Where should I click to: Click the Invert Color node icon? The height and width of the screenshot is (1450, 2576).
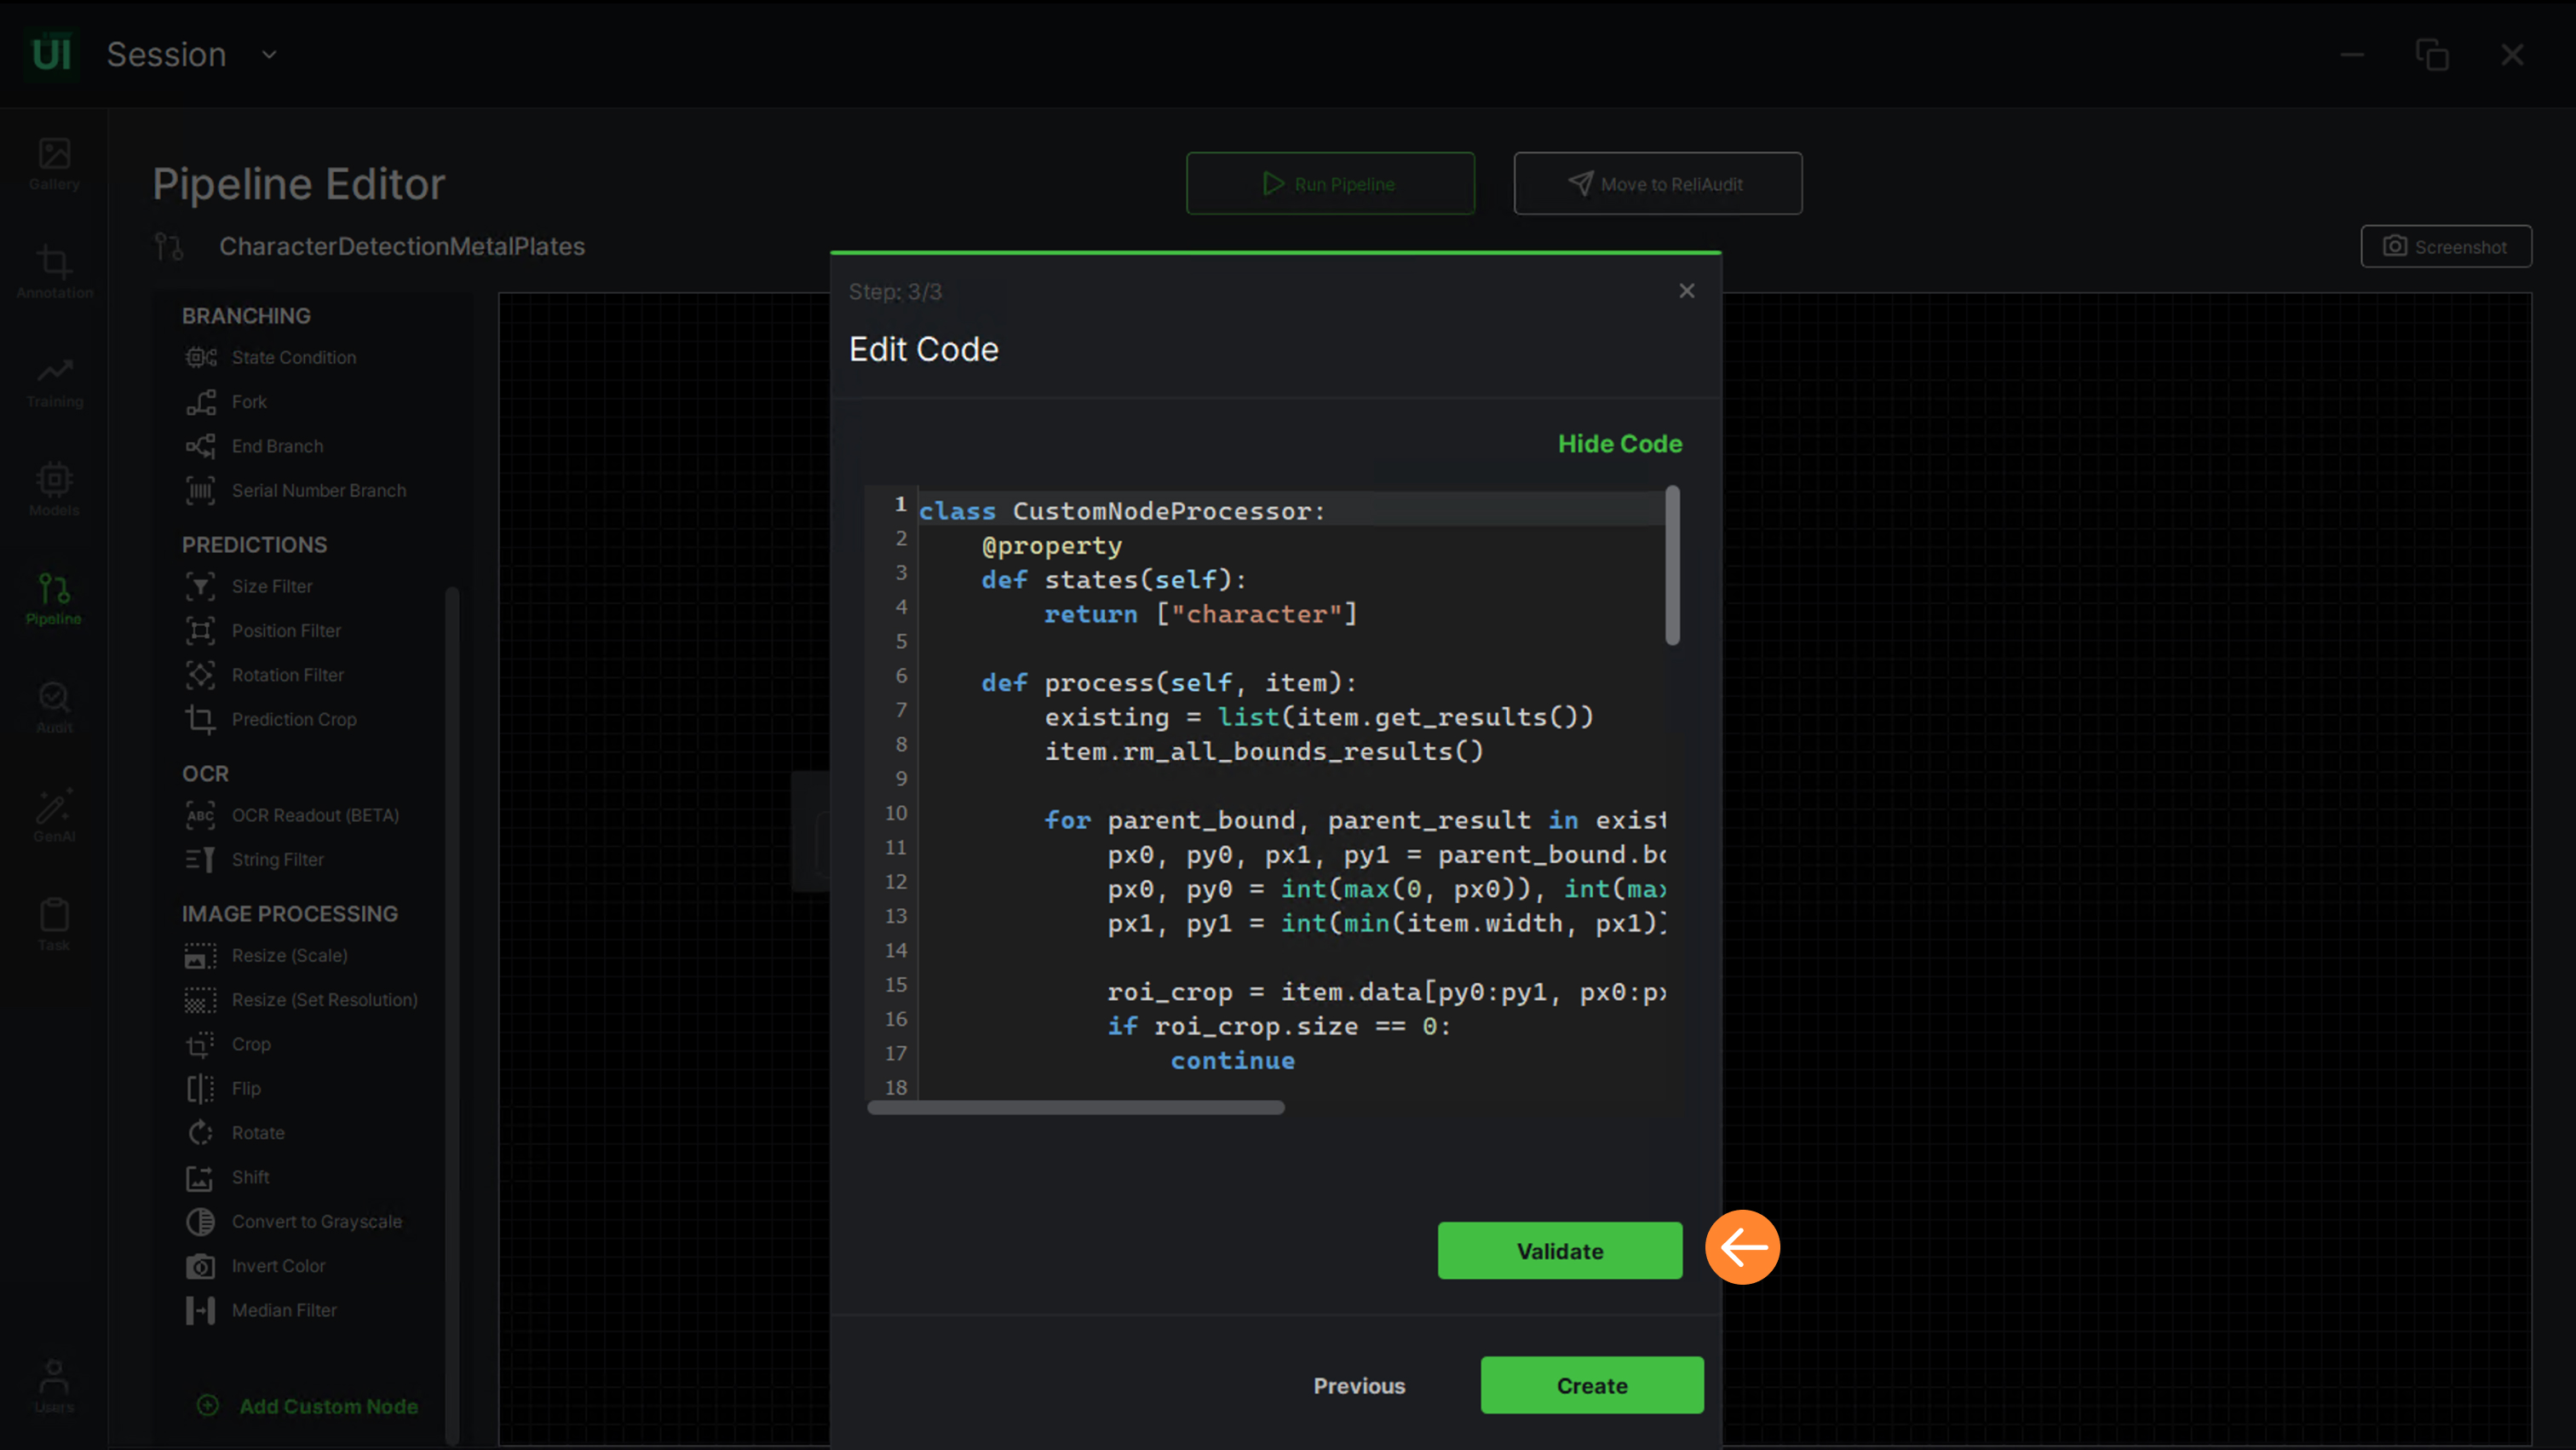200,1266
